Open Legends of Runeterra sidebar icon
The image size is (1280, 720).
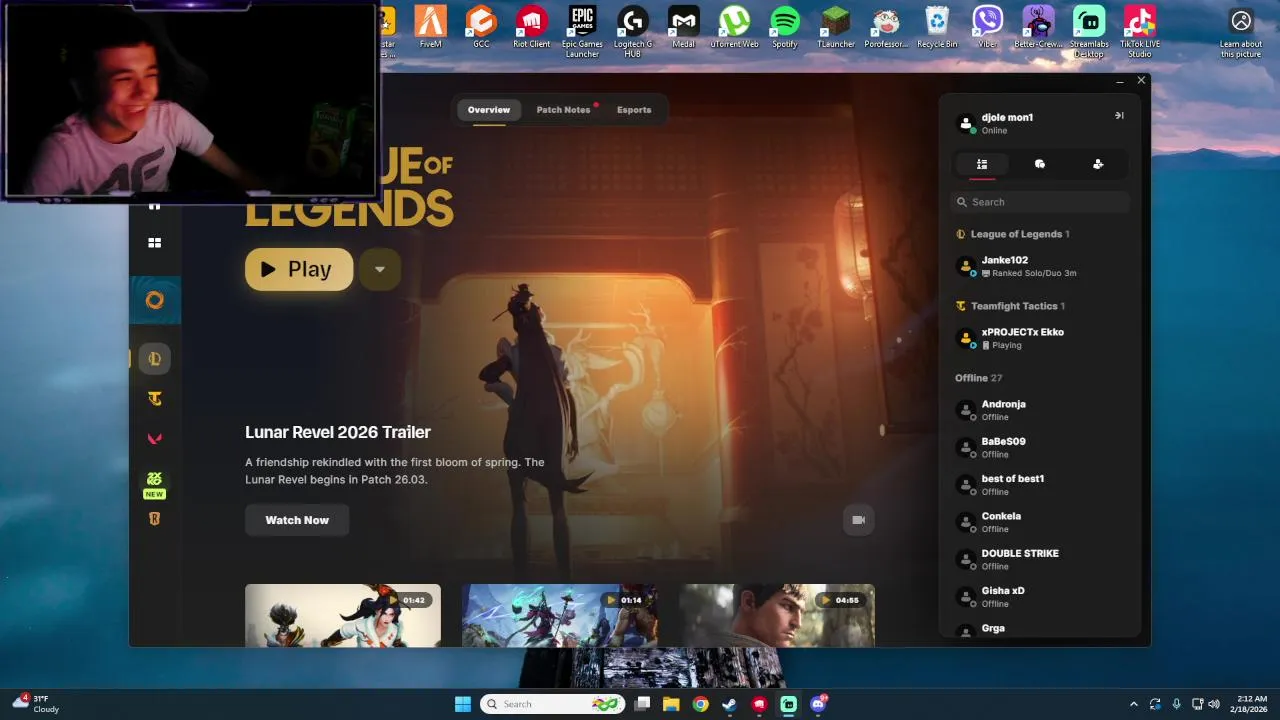155,518
